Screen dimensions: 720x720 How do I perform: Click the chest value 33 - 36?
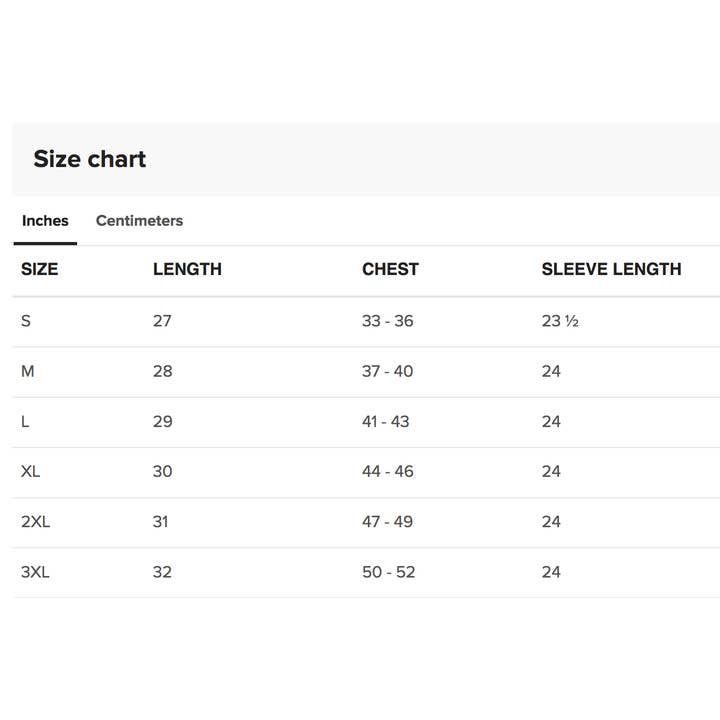(x=387, y=321)
